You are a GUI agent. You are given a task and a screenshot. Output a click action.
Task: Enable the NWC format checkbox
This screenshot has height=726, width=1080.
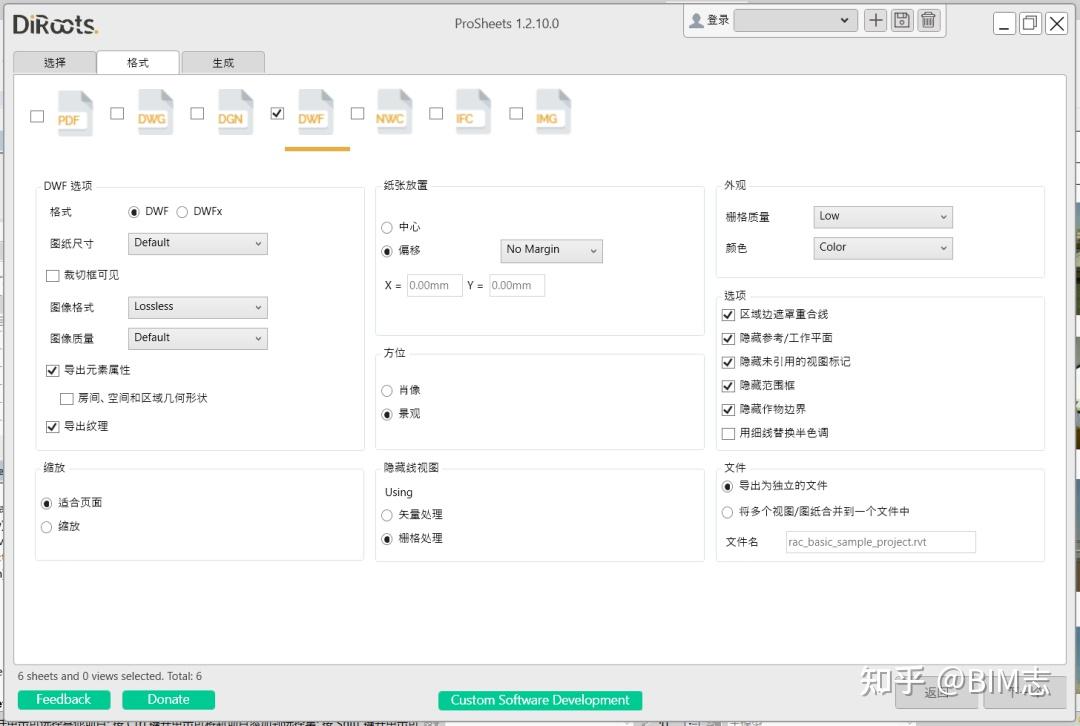(357, 114)
